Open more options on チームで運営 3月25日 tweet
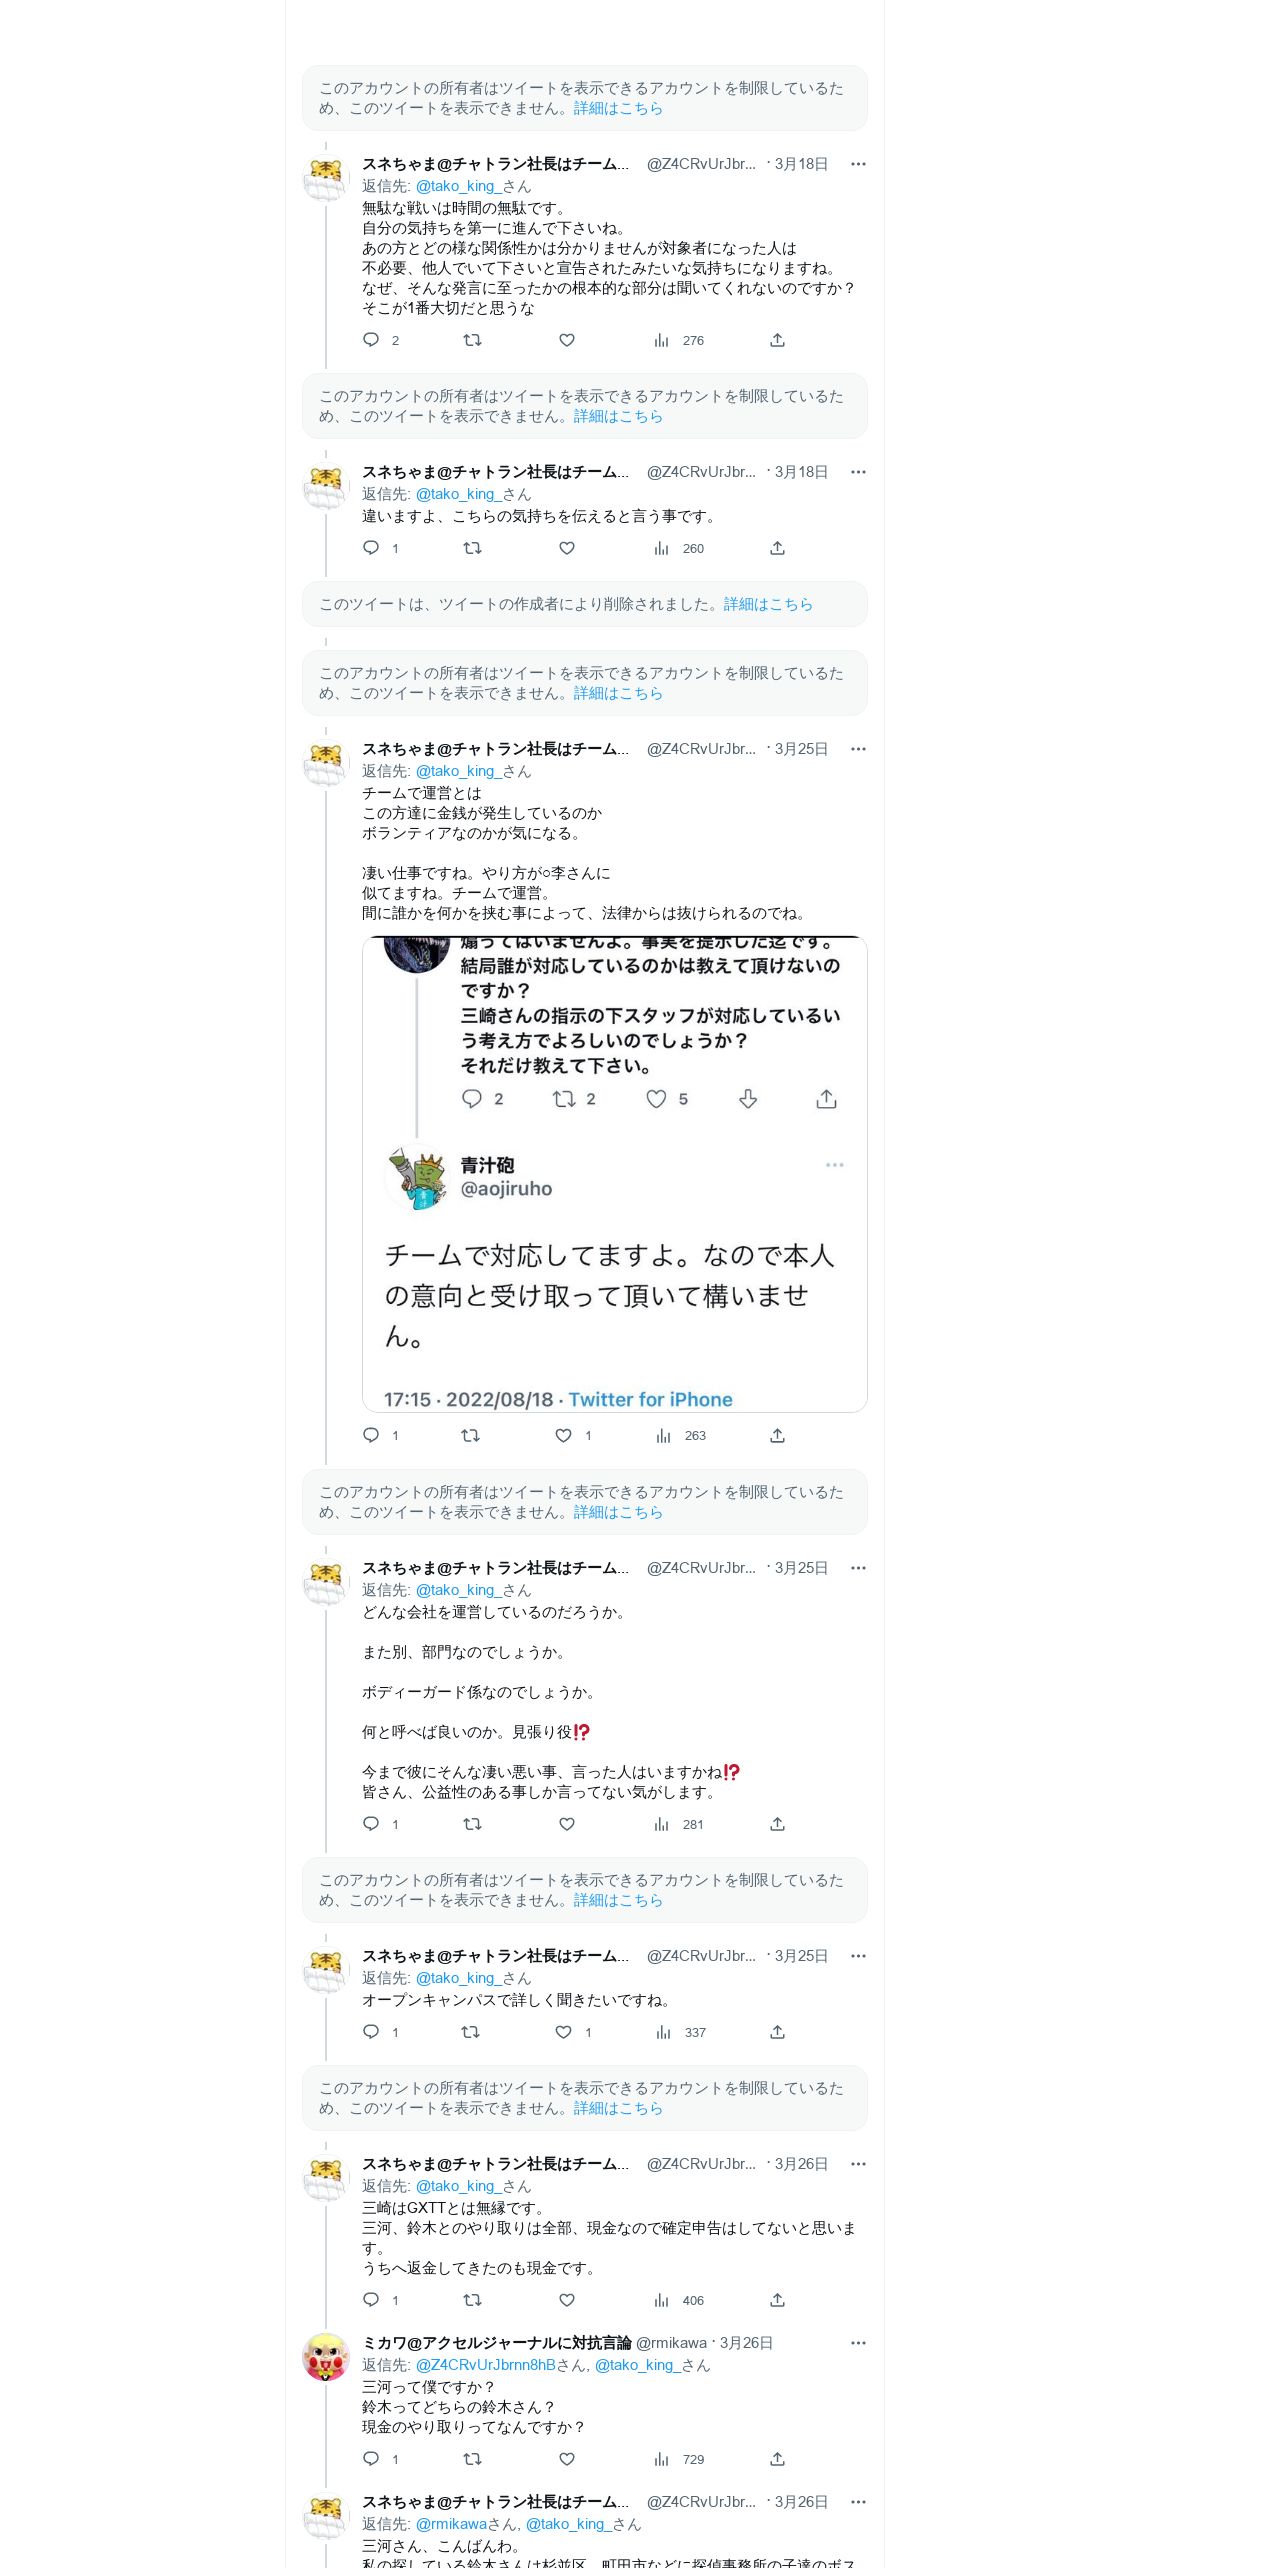Screen dimensions: 1284x2568 pyautogui.click(x=858, y=749)
